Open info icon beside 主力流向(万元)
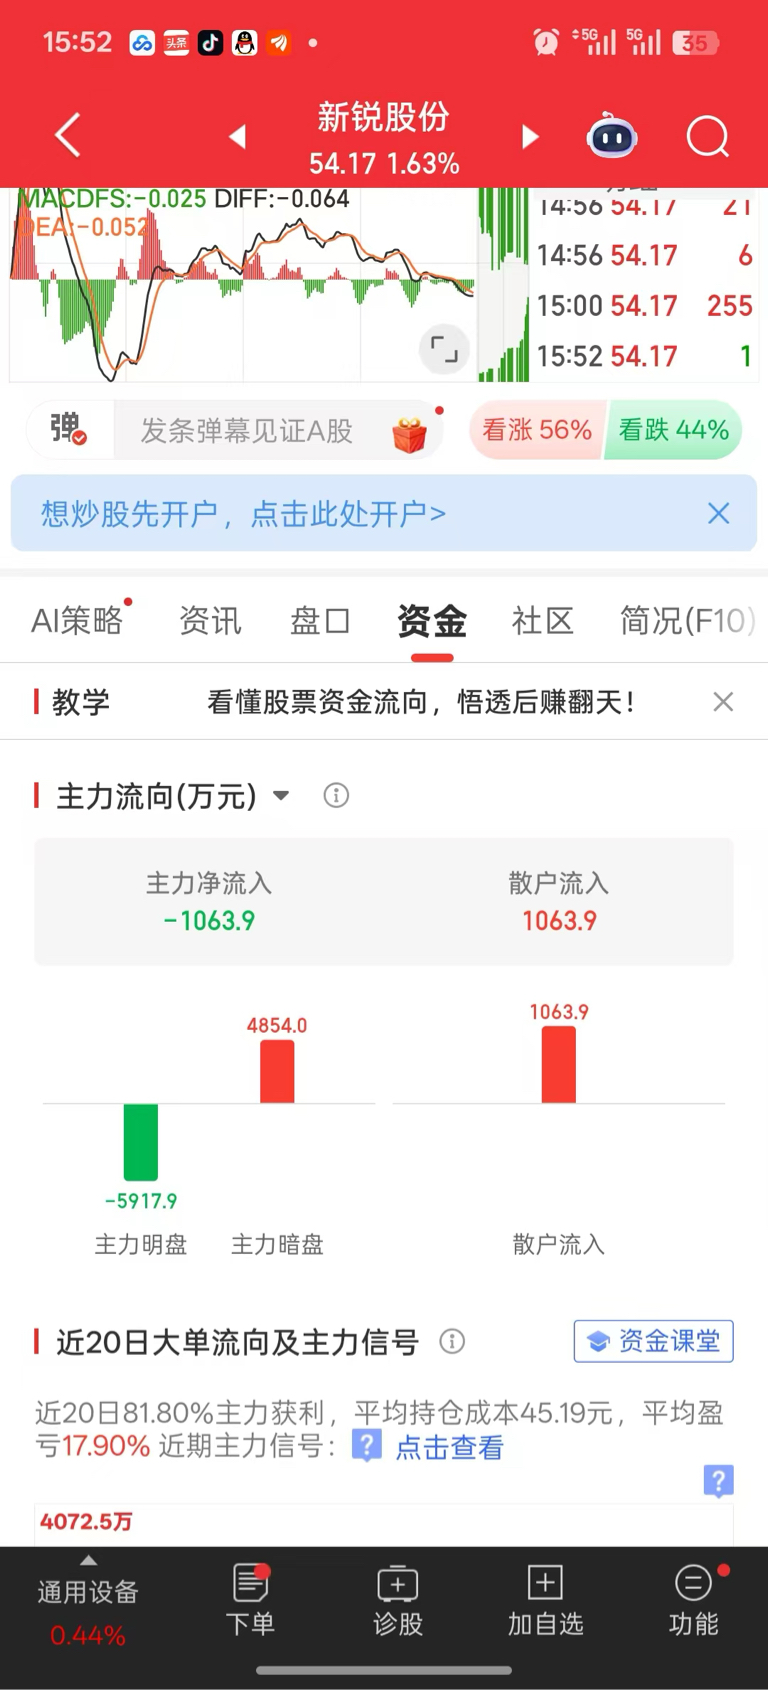Viewport: 768px width, 1690px height. [x=336, y=796]
